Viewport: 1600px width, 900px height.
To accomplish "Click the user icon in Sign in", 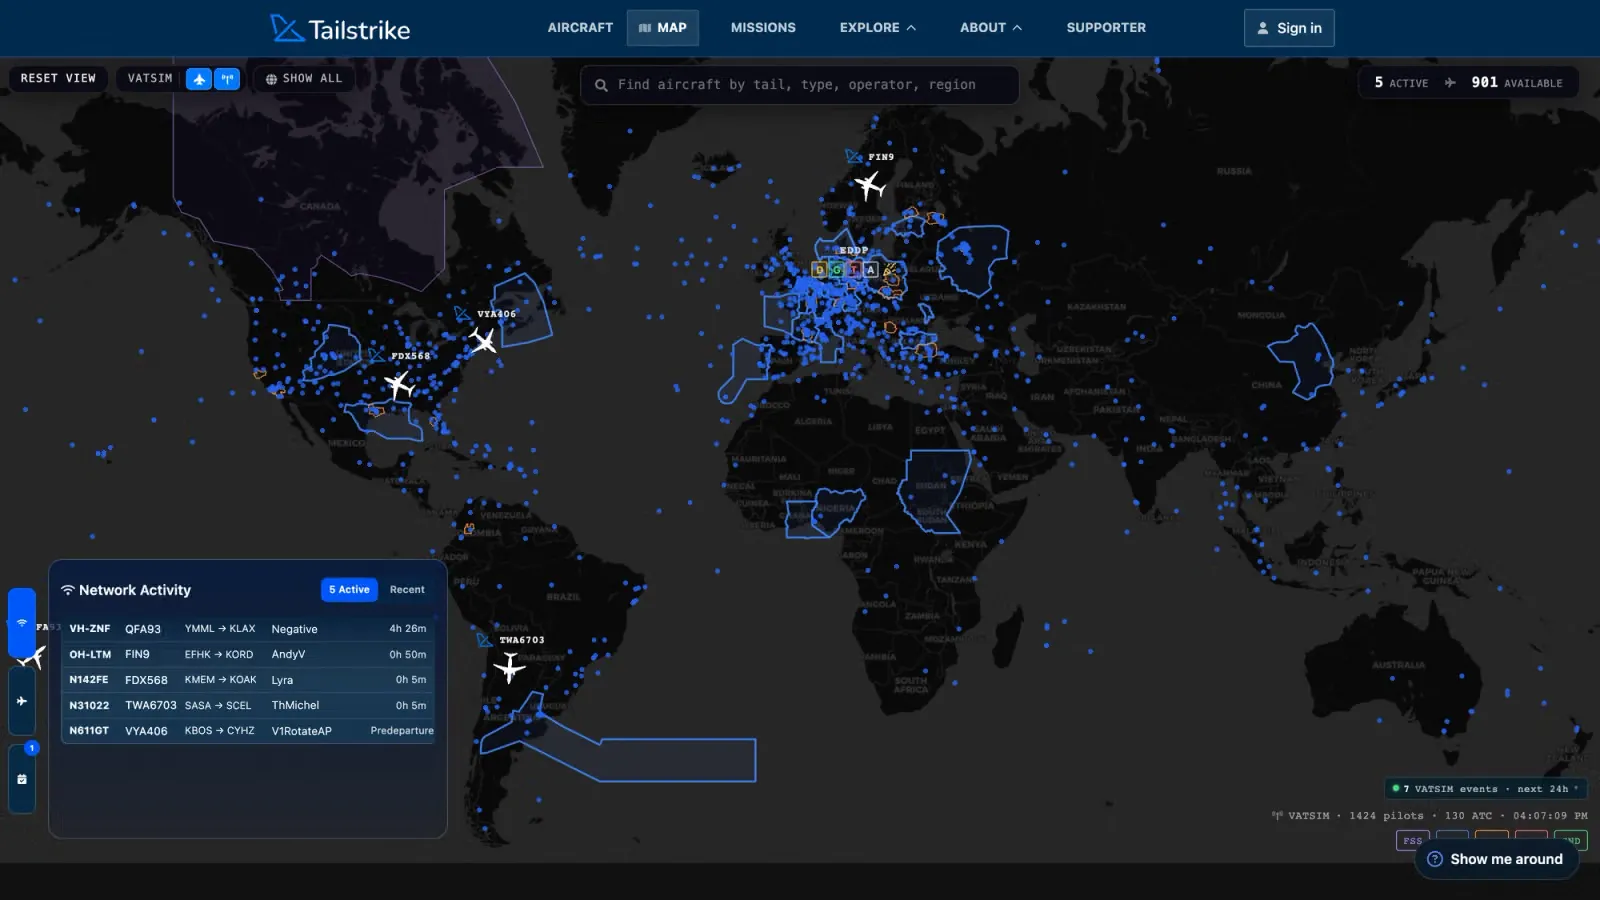I will click(x=1263, y=28).
